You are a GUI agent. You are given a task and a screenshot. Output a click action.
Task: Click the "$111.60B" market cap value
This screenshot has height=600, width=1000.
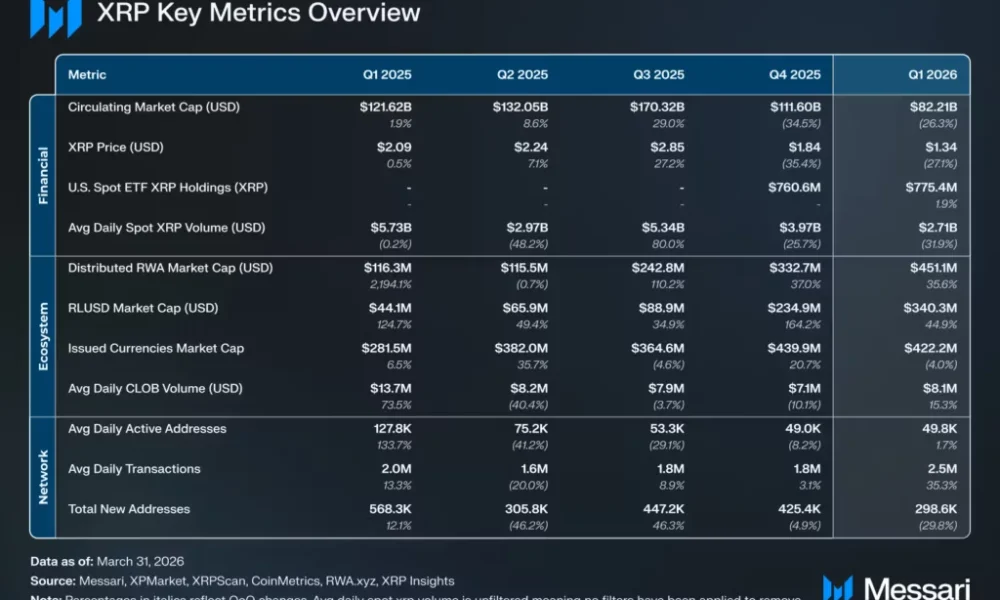point(795,107)
